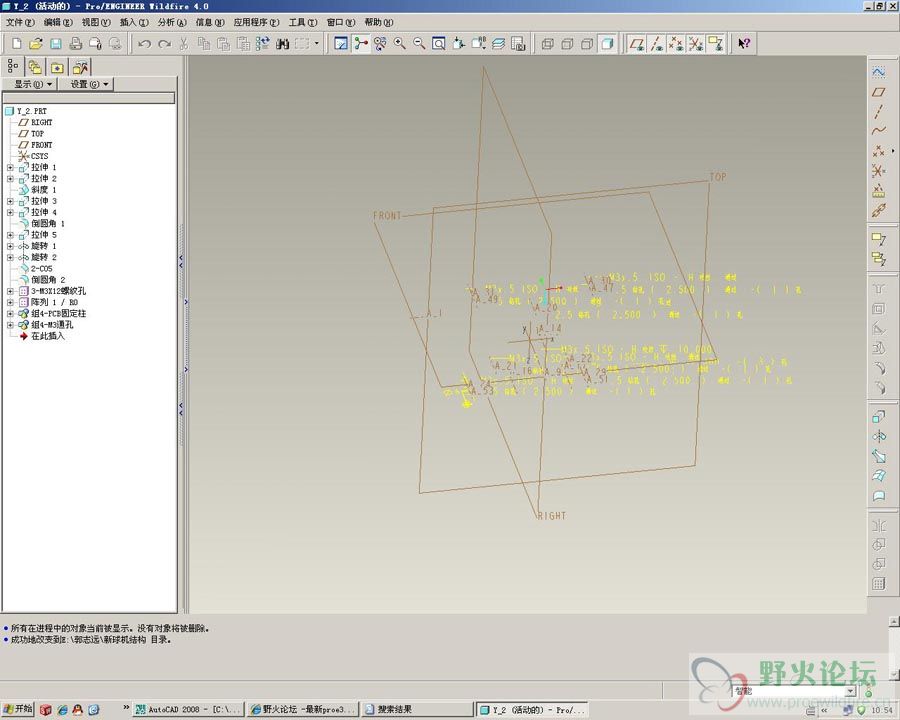
Task: Toggle datum planes display
Action: pyautogui.click(x=637, y=44)
